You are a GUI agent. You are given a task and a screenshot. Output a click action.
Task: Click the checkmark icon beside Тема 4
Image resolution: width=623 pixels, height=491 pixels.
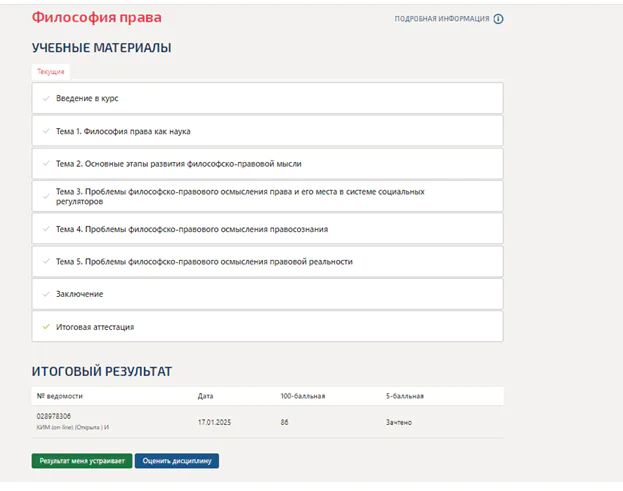tap(46, 229)
